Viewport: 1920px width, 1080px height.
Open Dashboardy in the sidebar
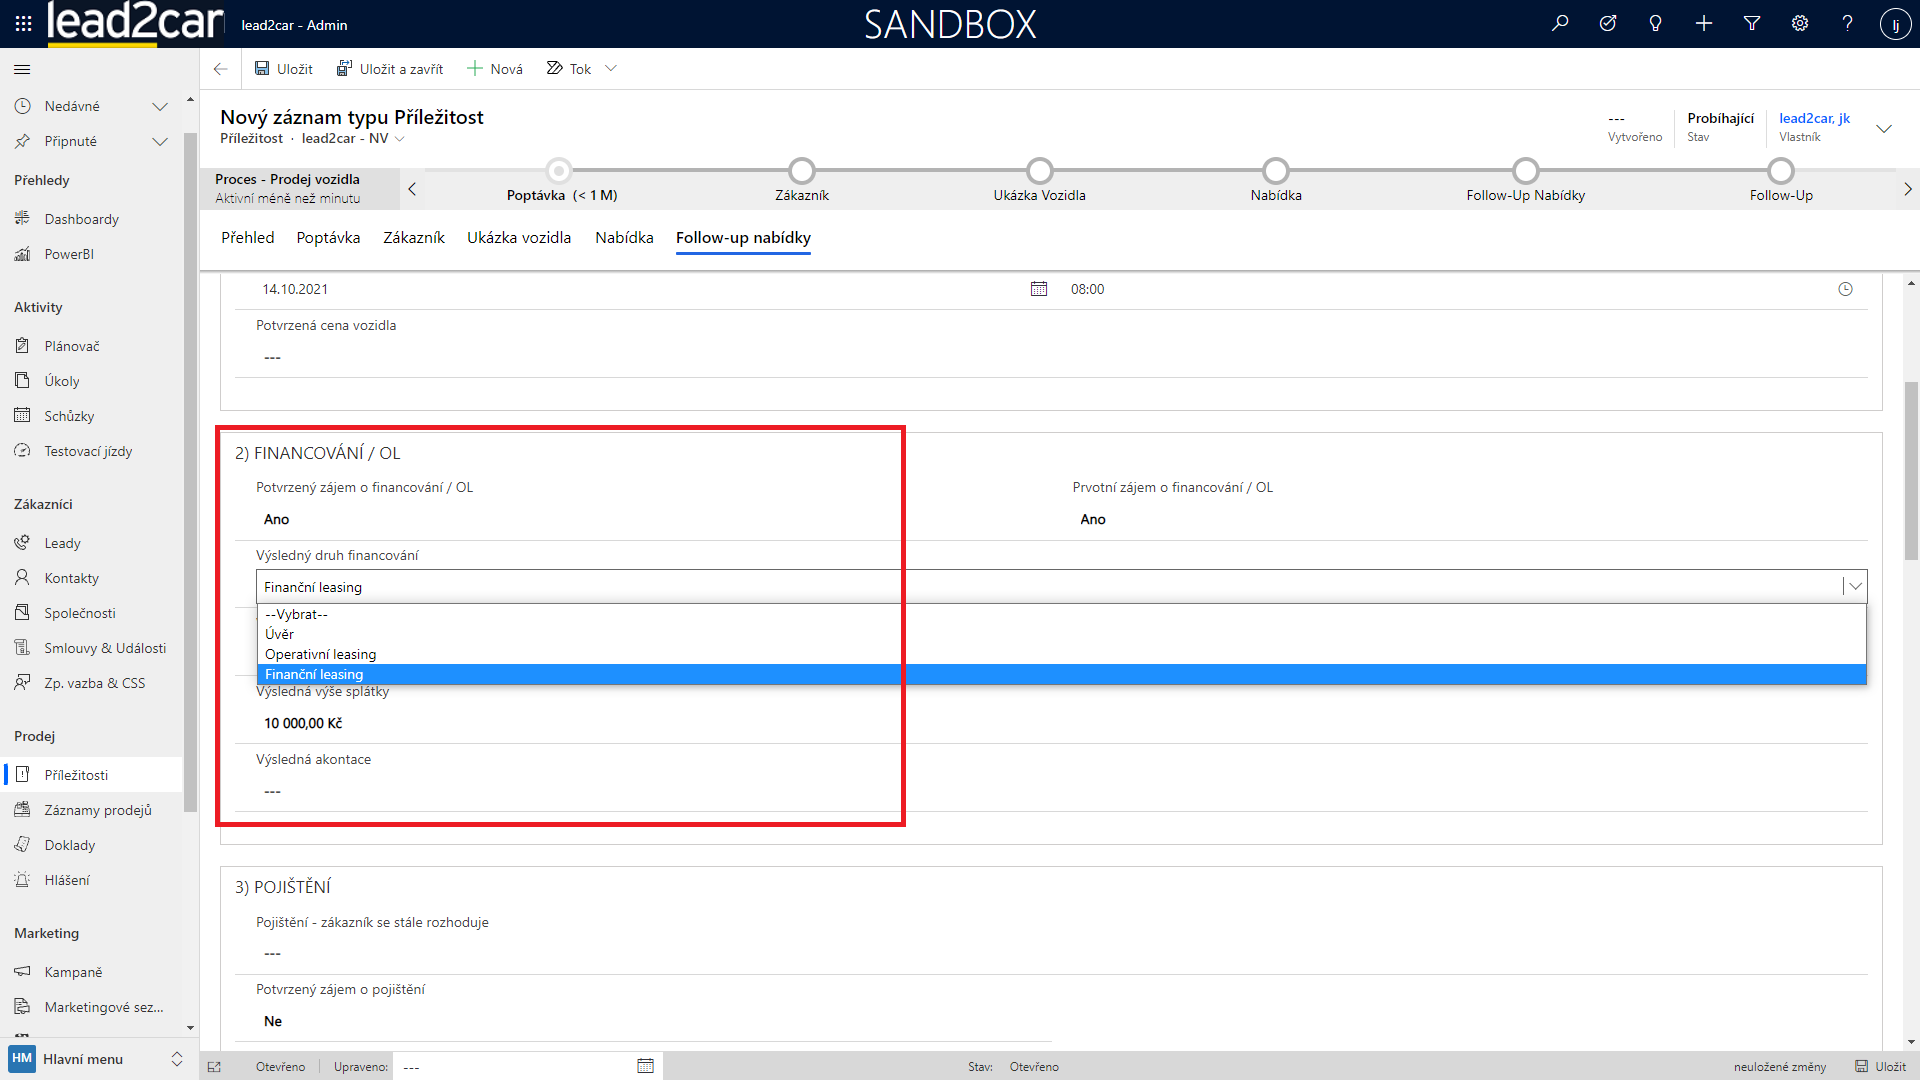tap(81, 219)
